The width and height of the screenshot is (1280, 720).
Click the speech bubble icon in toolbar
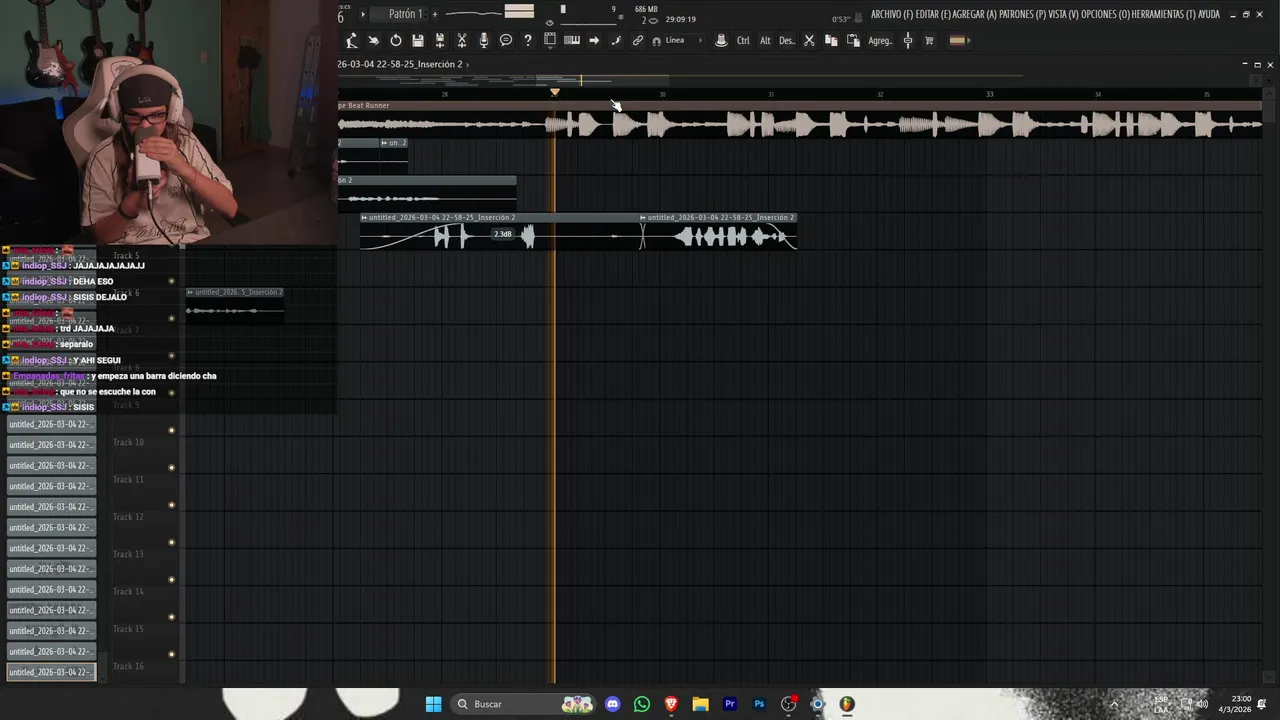506,41
